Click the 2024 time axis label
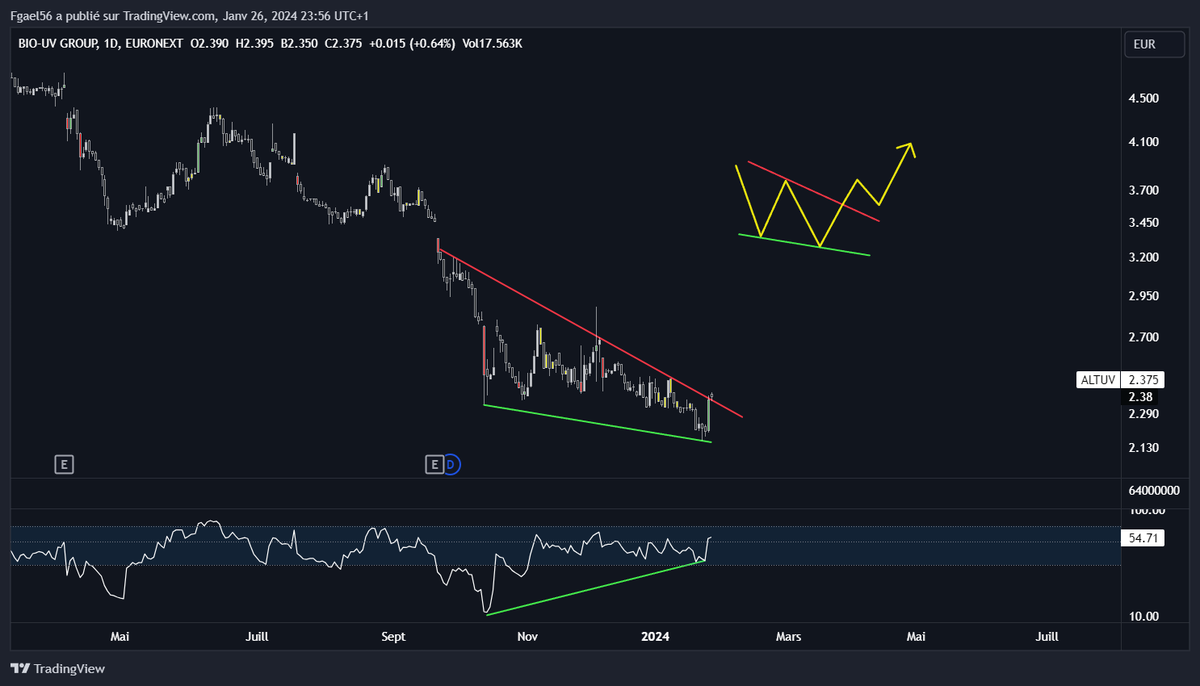 [x=655, y=636]
